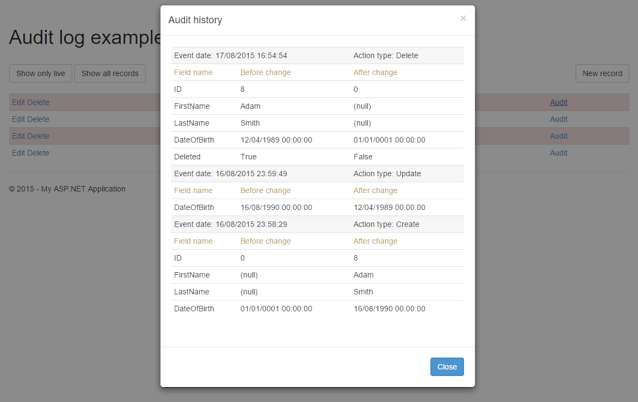Click the Action type: Create cell

coord(388,224)
